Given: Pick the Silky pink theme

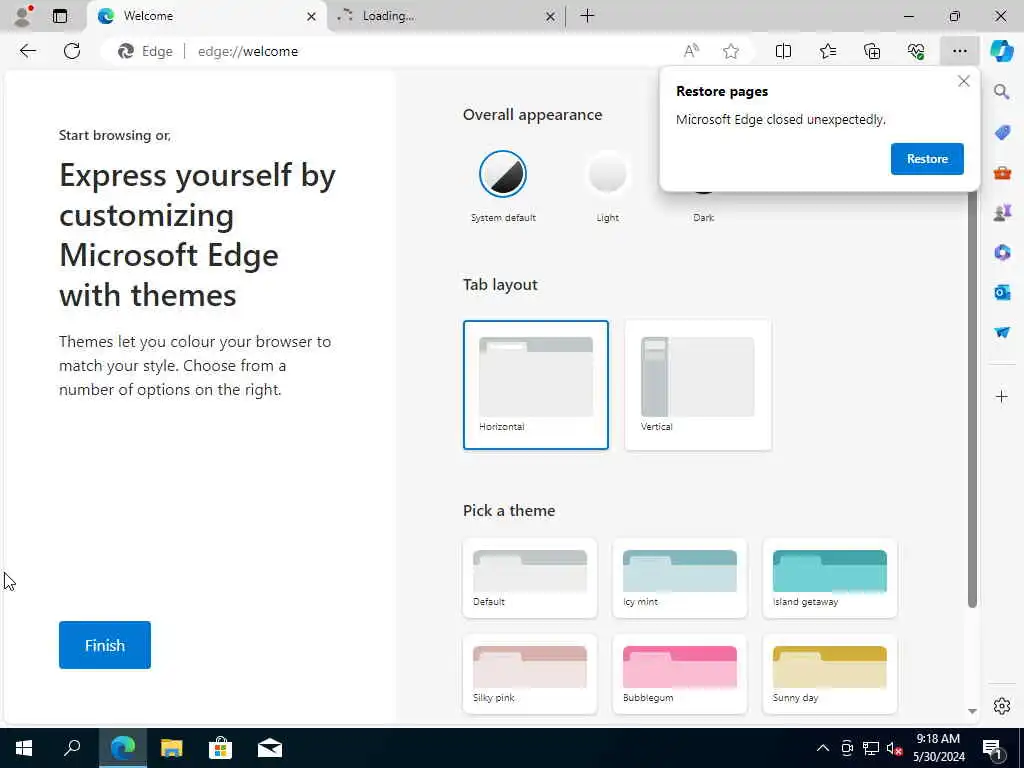Looking at the screenshot, I should 530,674.
